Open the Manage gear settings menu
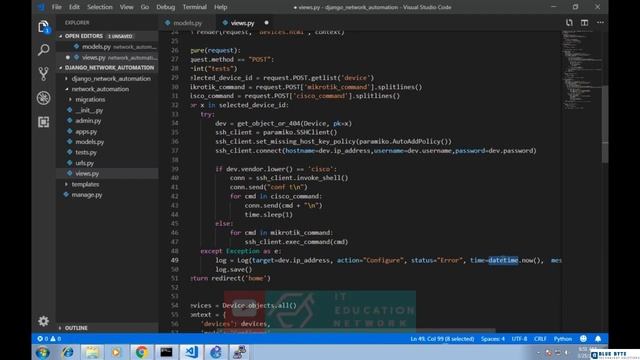This screenshot has width=640, height=360. tap(43, 321)
